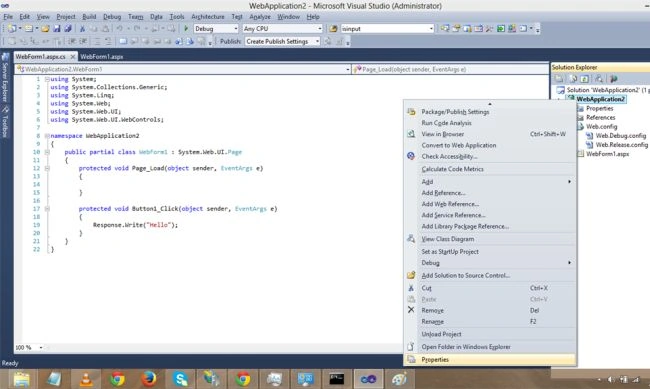Open the Architecture menu

(x=208, y=17)
